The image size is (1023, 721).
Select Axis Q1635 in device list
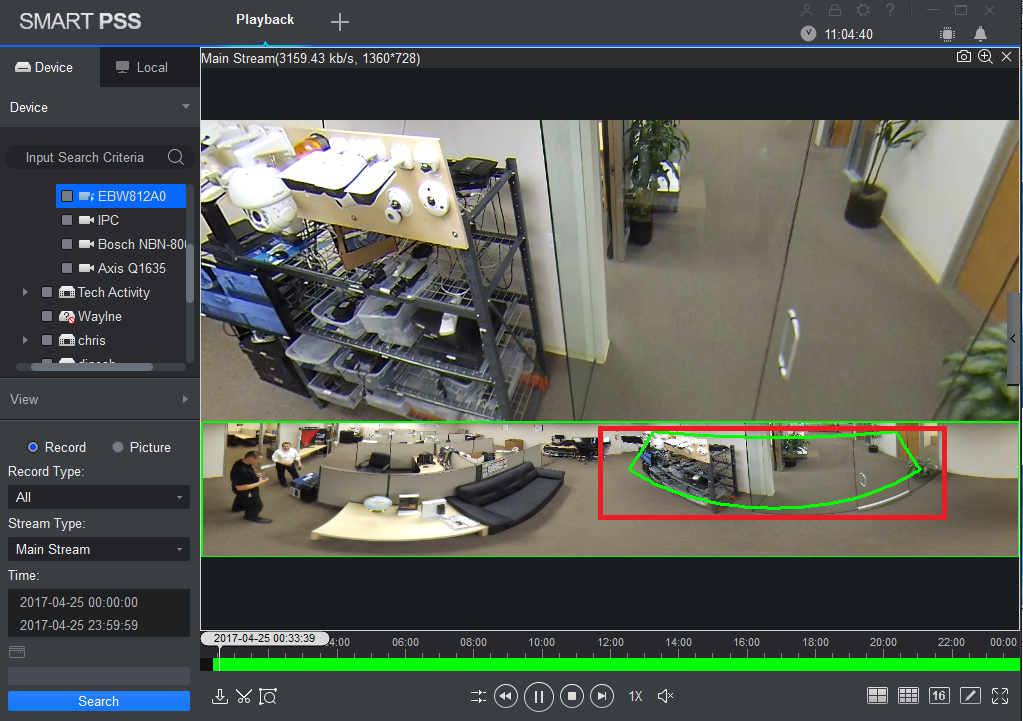132,268
